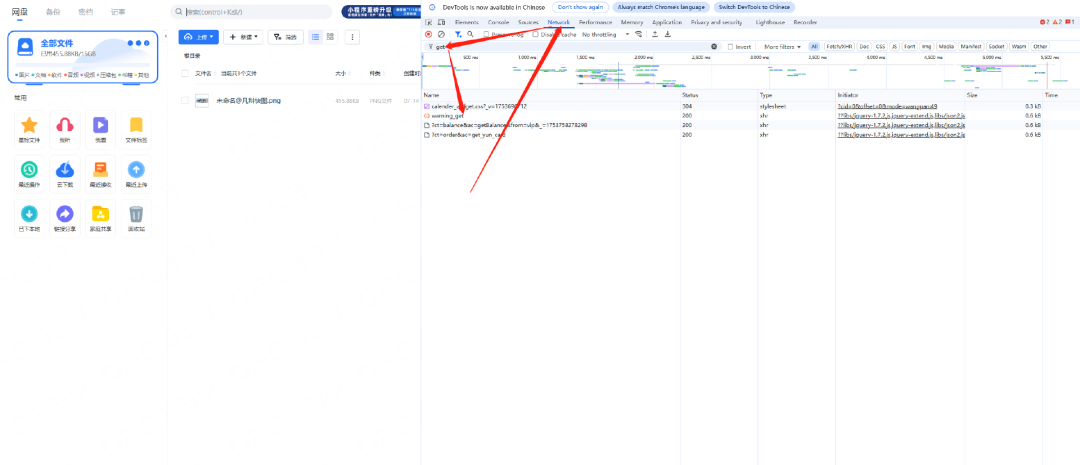Open the headphones music shortcut
The image size is (1080, 465).
click(x=65, y=130)
